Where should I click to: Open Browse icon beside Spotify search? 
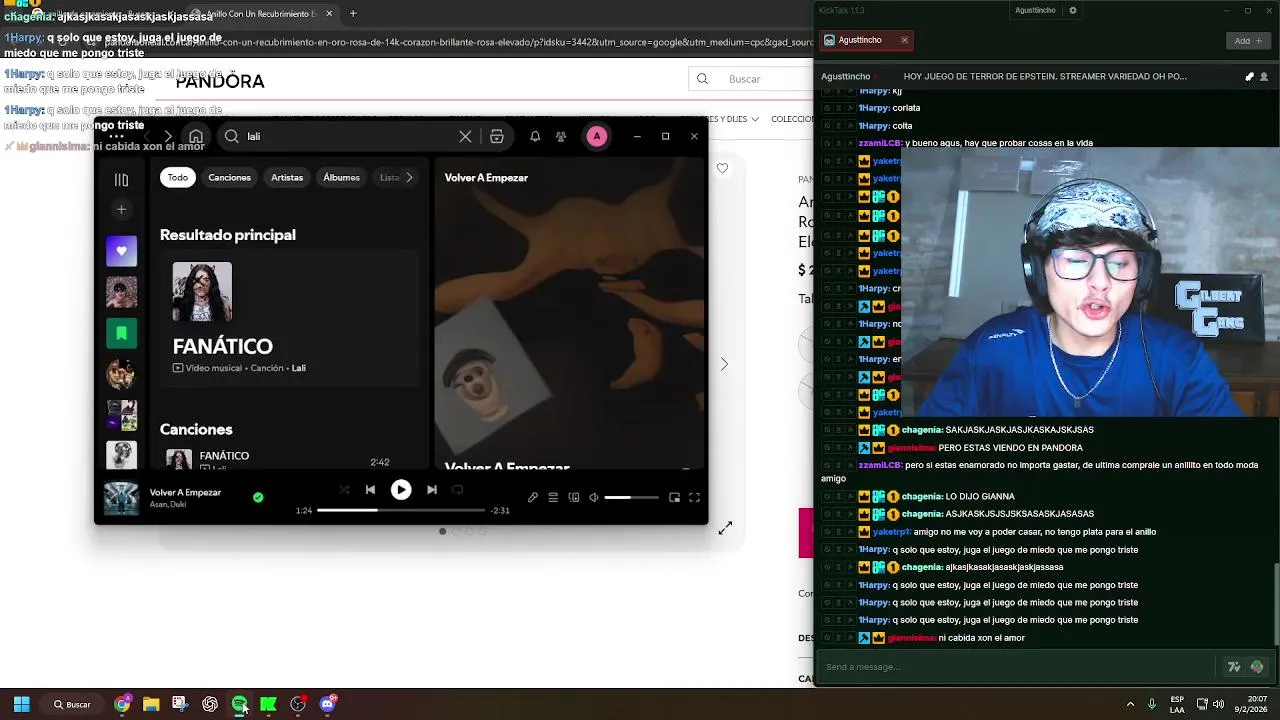click(497, 137)
